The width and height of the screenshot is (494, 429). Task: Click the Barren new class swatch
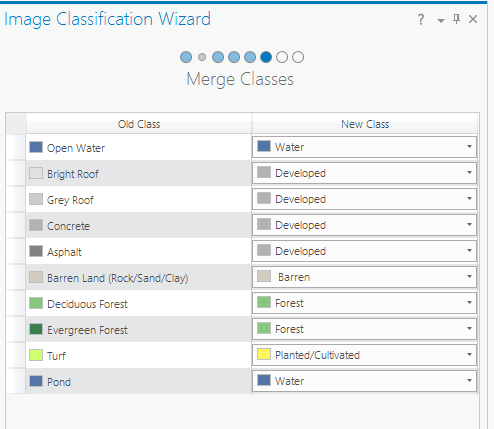264,276
